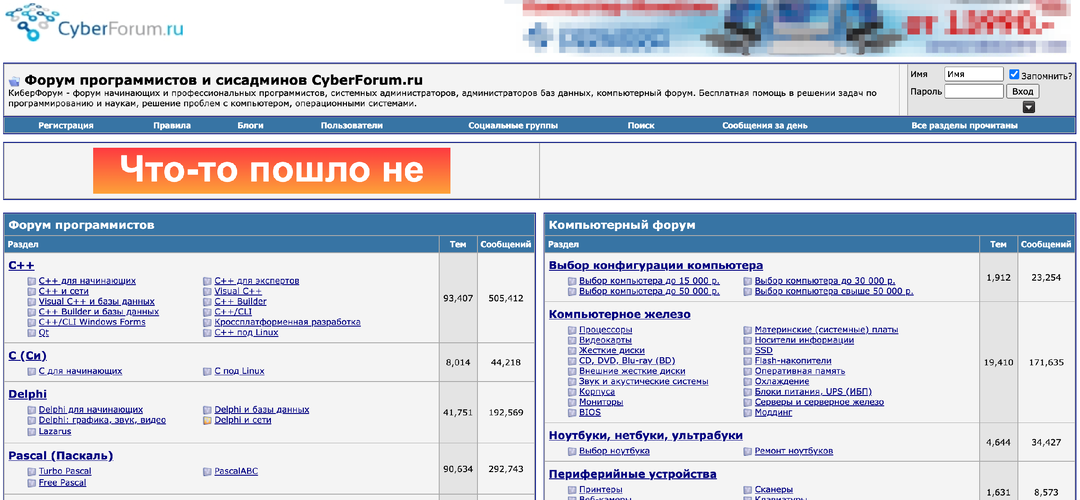Viewport: 1080px width, 500px height.
Task: Click the folder icon next to C++ для начинающих
Action: click(x=32, y=281)
